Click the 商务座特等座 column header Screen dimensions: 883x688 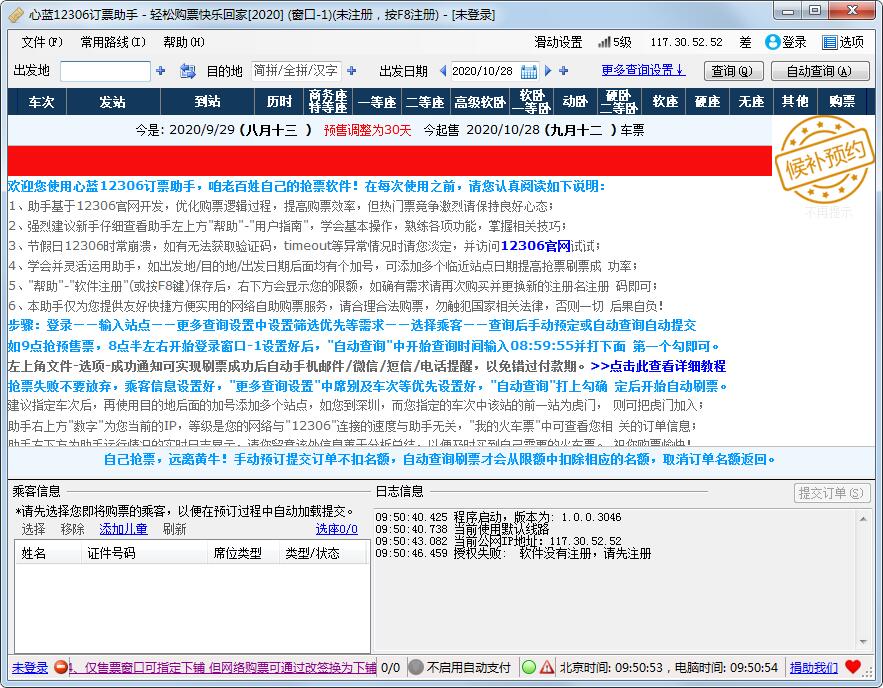click(x=328, y=101)
